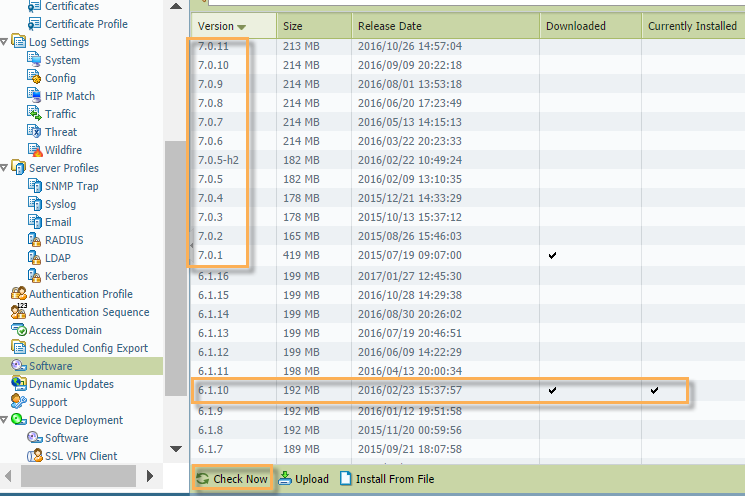The image size is (745, 496).
Task: Click Downloaded checkmark for 7.0.1
Action: (552, 256)
